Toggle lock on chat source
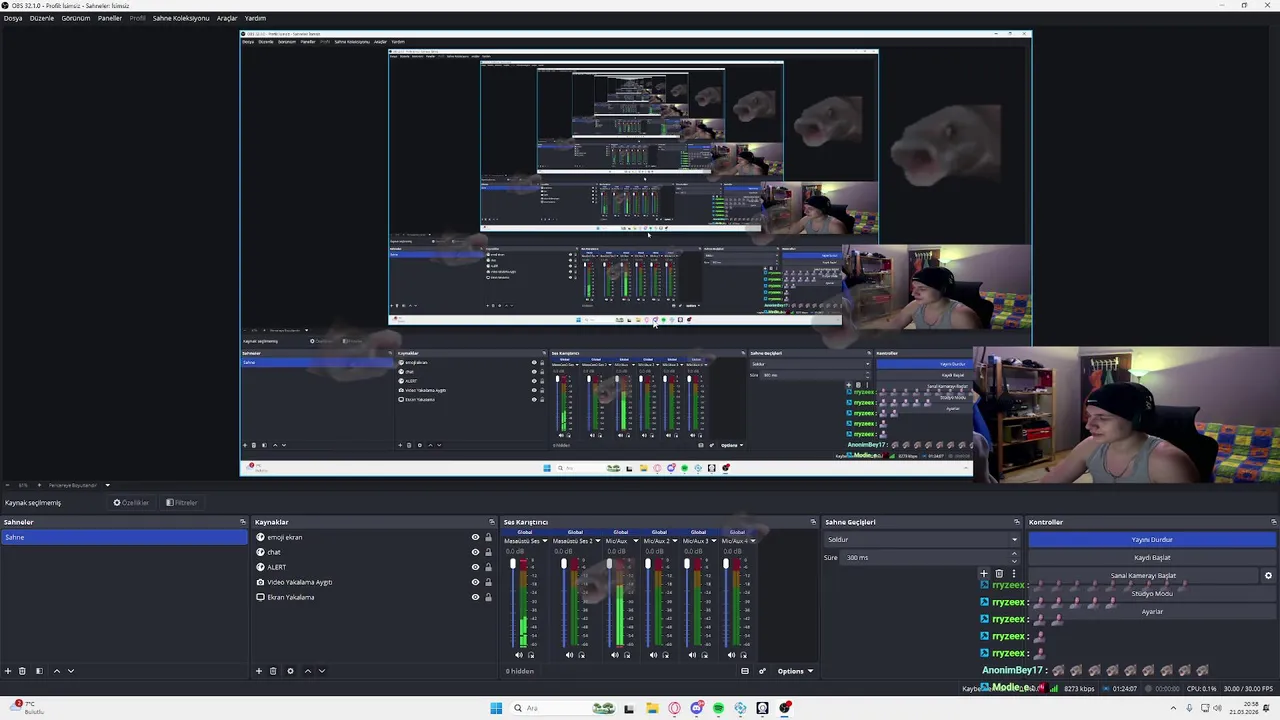Viewport: 1280px width, 720px height. point(488,552)
